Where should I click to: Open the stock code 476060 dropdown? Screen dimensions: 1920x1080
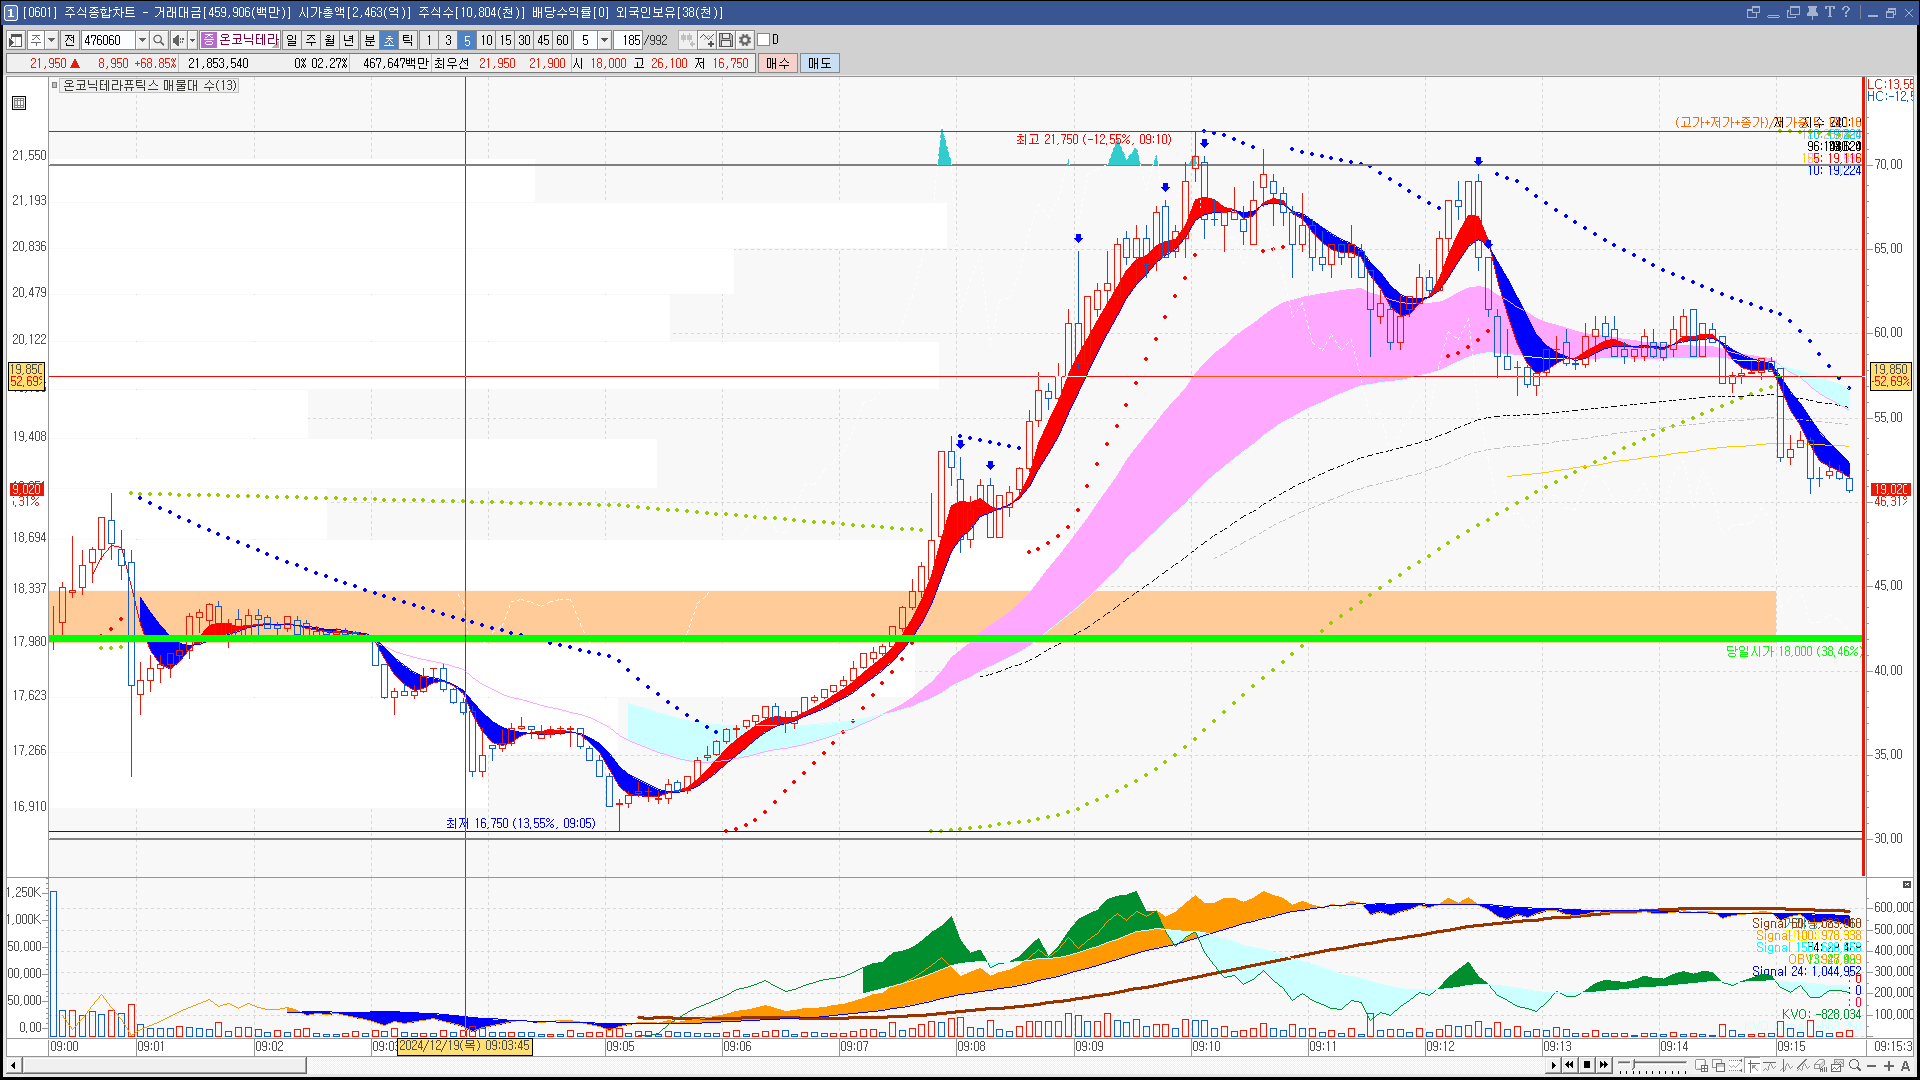(x=142, y=40)
